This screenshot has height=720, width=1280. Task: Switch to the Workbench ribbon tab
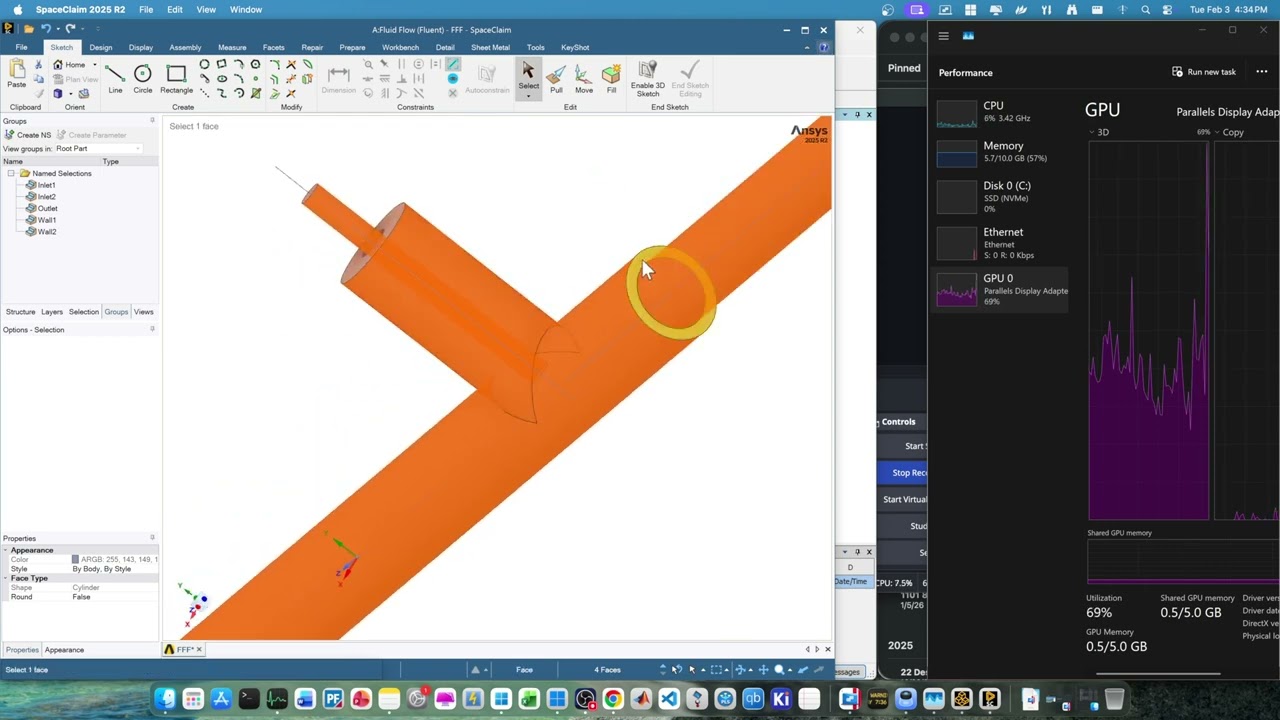400,47
